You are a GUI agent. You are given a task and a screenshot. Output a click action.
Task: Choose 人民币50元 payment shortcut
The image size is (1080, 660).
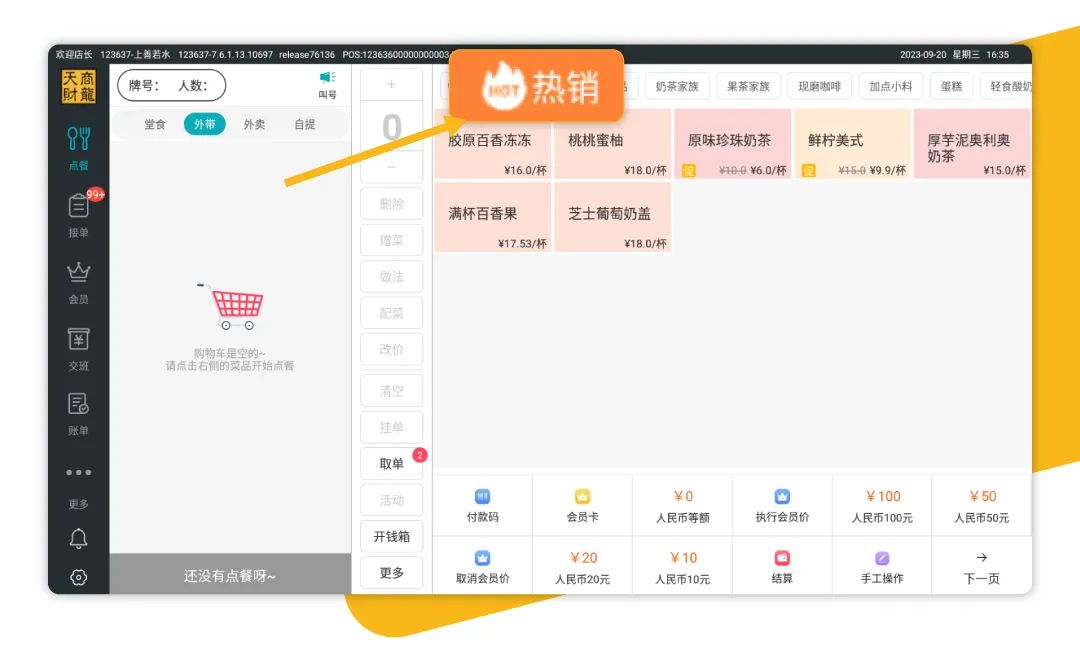point(982,506)
